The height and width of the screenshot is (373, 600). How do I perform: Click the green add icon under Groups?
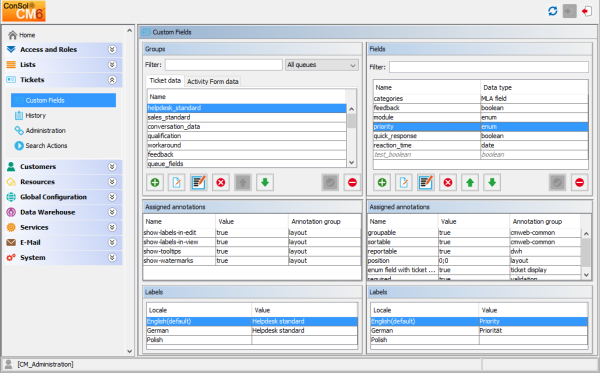pos(155,182)
